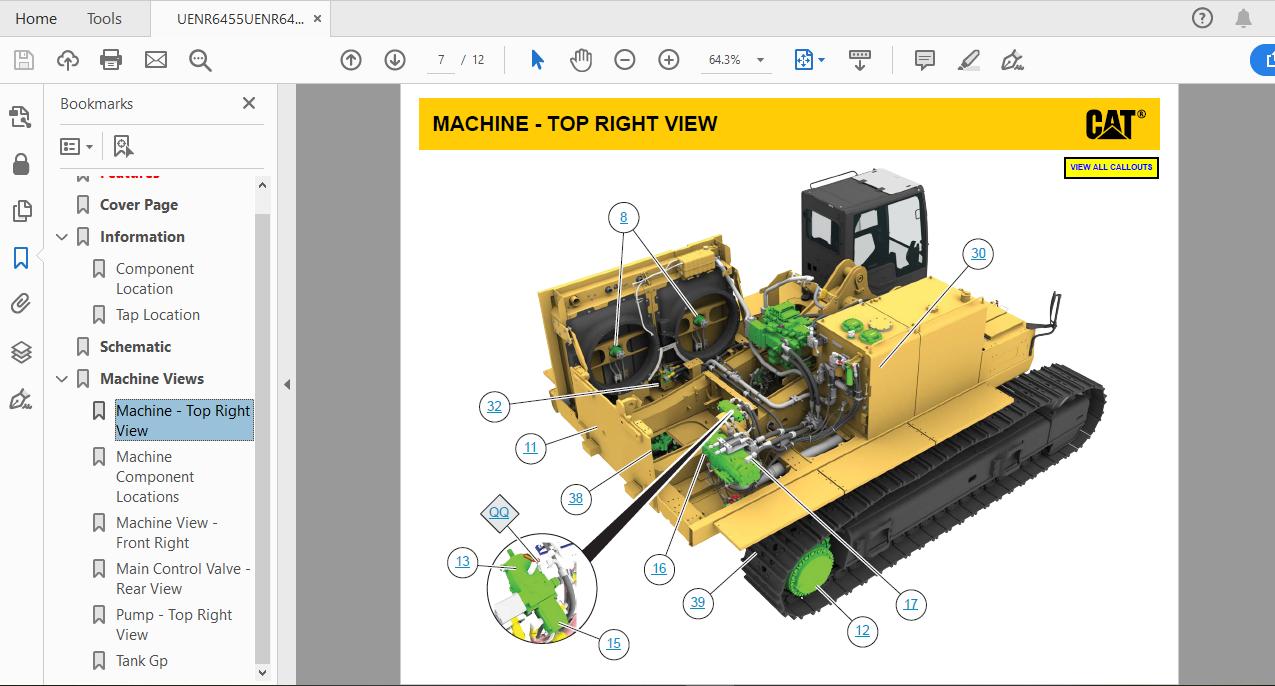This screenshot has height=686, width=1275.
Task: Select the Highlight text tool
Action: pyautogui.click(x=968, y=60)
